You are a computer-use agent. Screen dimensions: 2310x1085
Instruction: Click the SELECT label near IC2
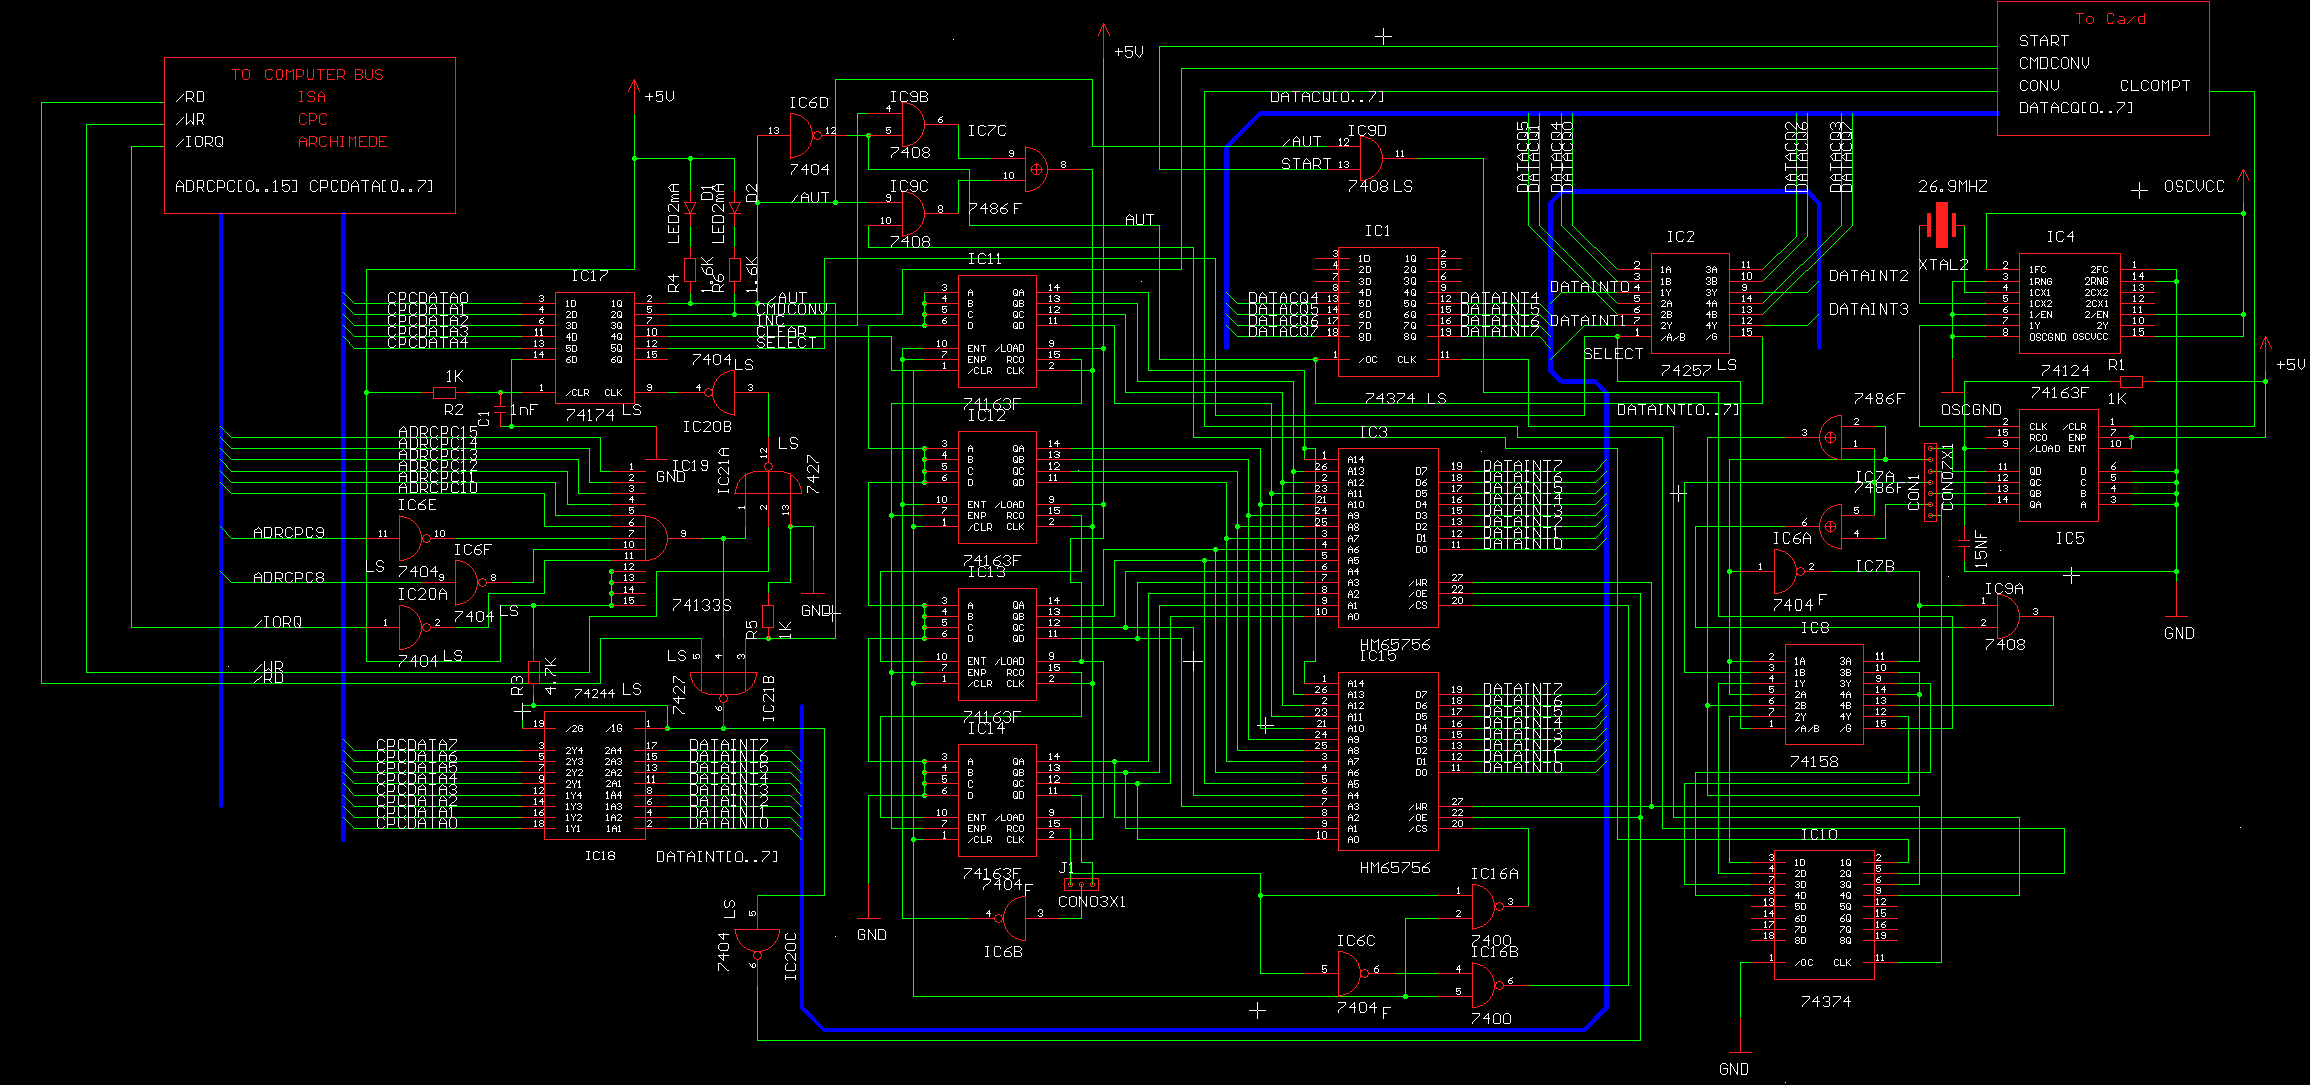1613,353
